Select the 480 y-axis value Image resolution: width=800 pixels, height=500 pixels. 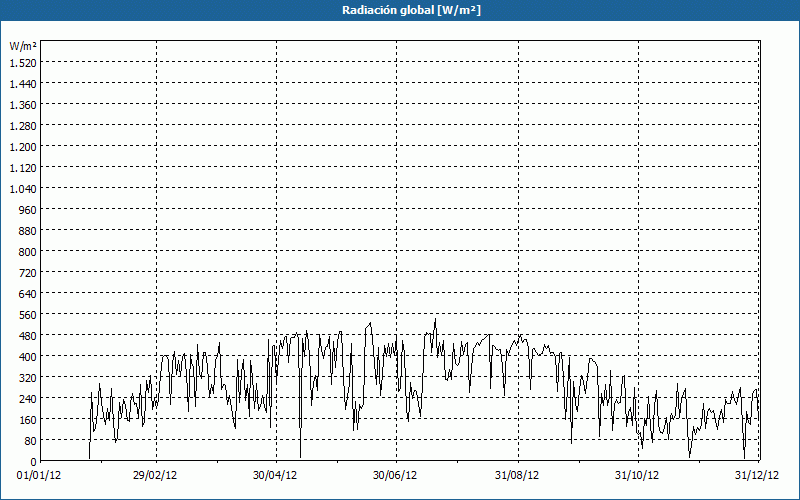pos(28,336)
